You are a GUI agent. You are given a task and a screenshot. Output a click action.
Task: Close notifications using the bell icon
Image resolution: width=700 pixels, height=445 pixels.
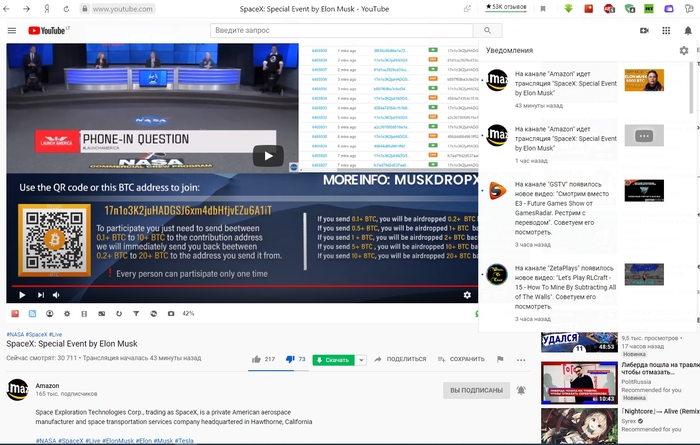[688, 30]
